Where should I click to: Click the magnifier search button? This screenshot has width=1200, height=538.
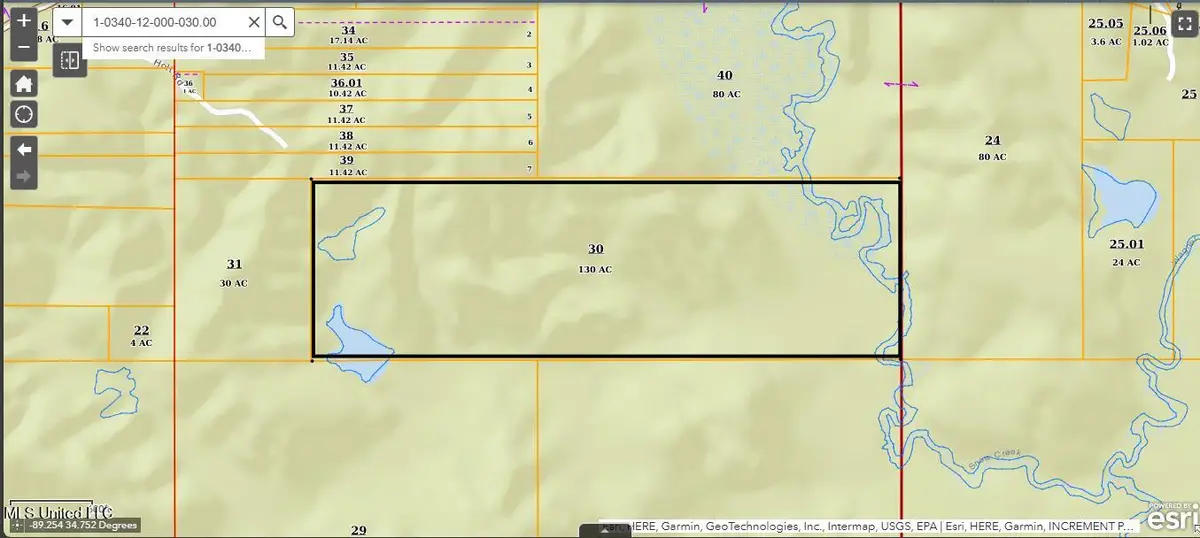point(280,21)
